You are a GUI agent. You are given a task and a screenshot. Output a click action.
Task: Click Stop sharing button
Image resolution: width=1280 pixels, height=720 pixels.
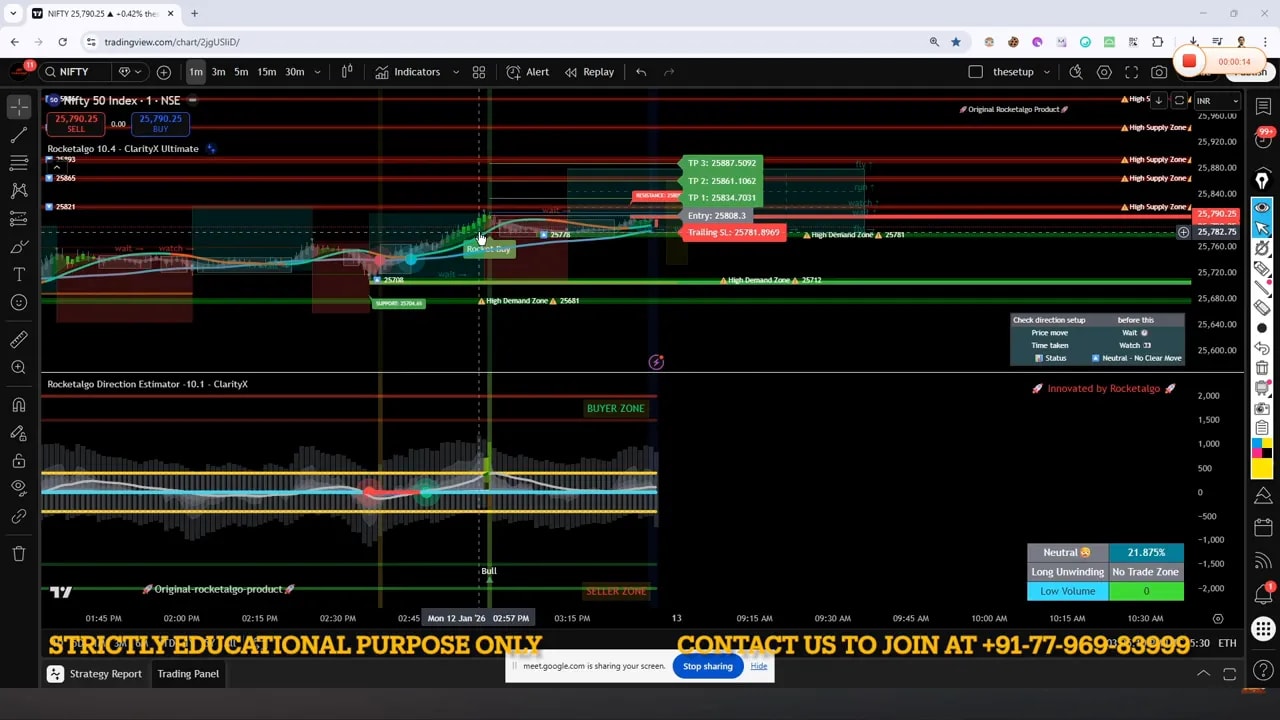click(x=708, y=666)
